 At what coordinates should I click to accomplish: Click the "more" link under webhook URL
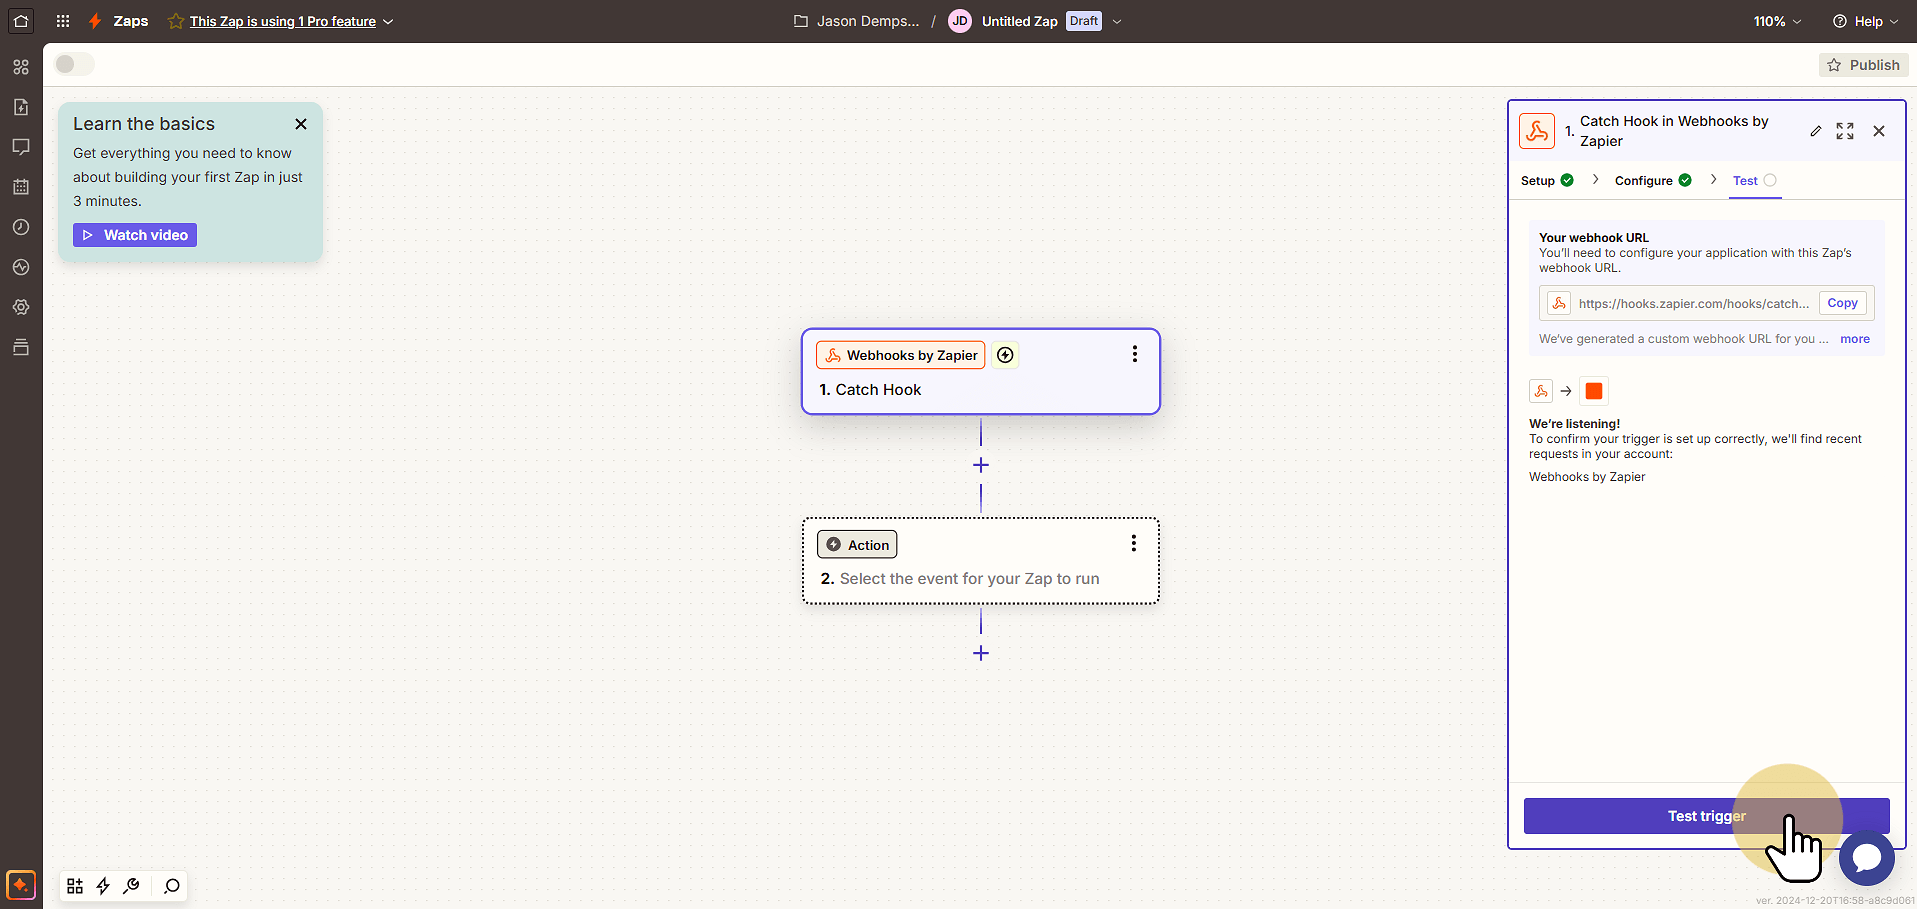[1854, 339]
